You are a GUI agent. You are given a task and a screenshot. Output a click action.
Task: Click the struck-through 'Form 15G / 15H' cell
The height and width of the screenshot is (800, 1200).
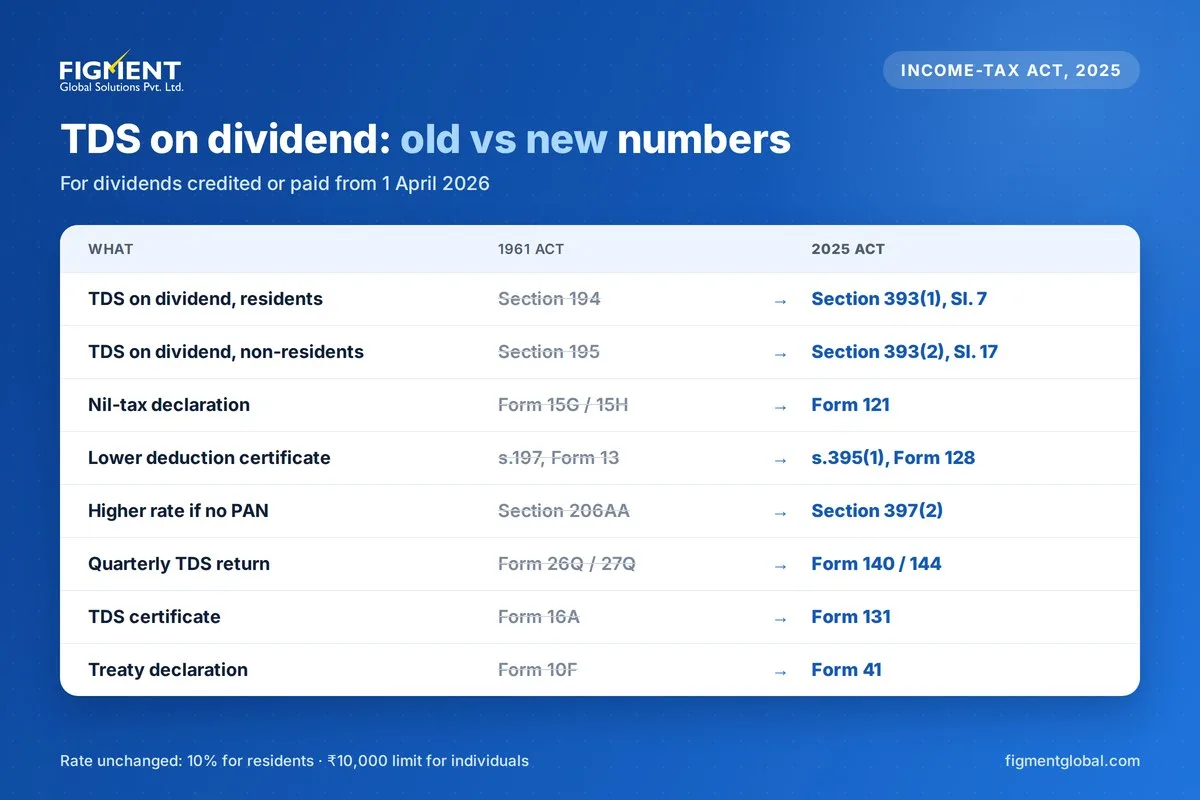[x=563, y=405]
